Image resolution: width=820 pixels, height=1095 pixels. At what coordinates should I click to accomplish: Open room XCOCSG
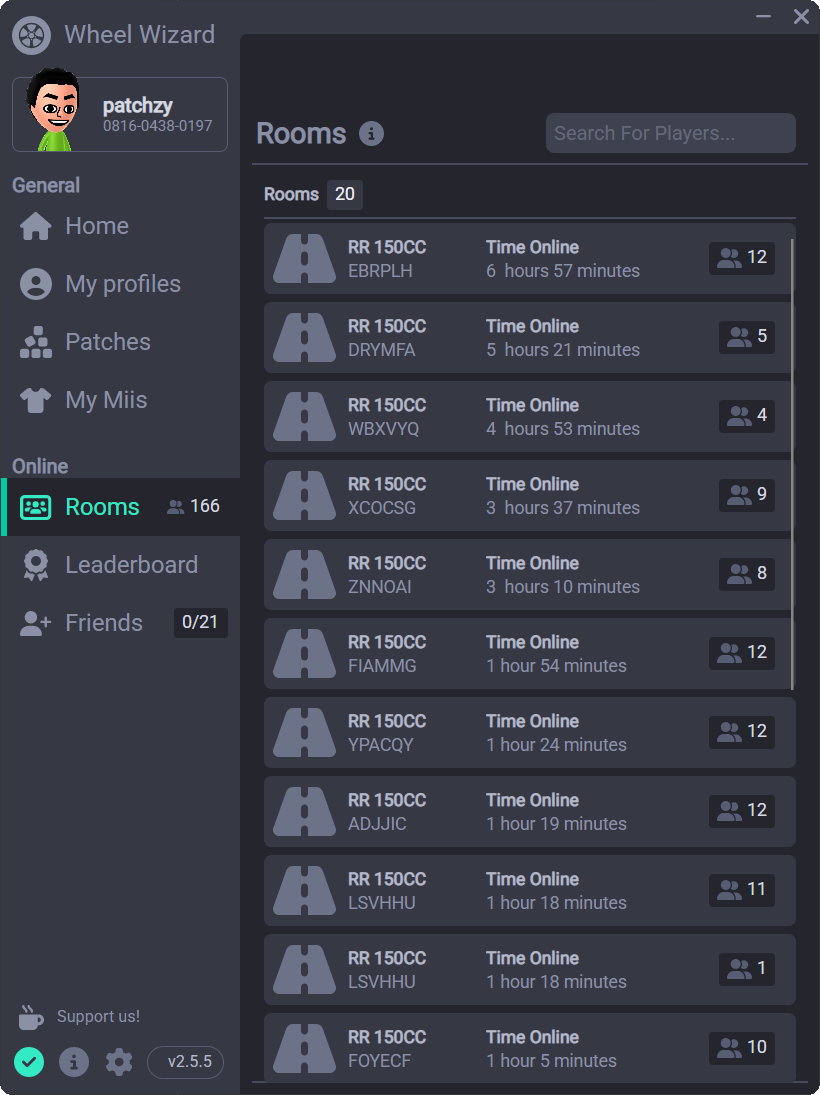[x=529, y=495]
